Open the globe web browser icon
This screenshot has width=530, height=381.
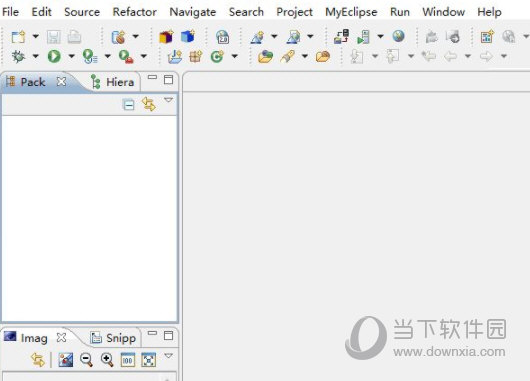(x=399, y=36)
